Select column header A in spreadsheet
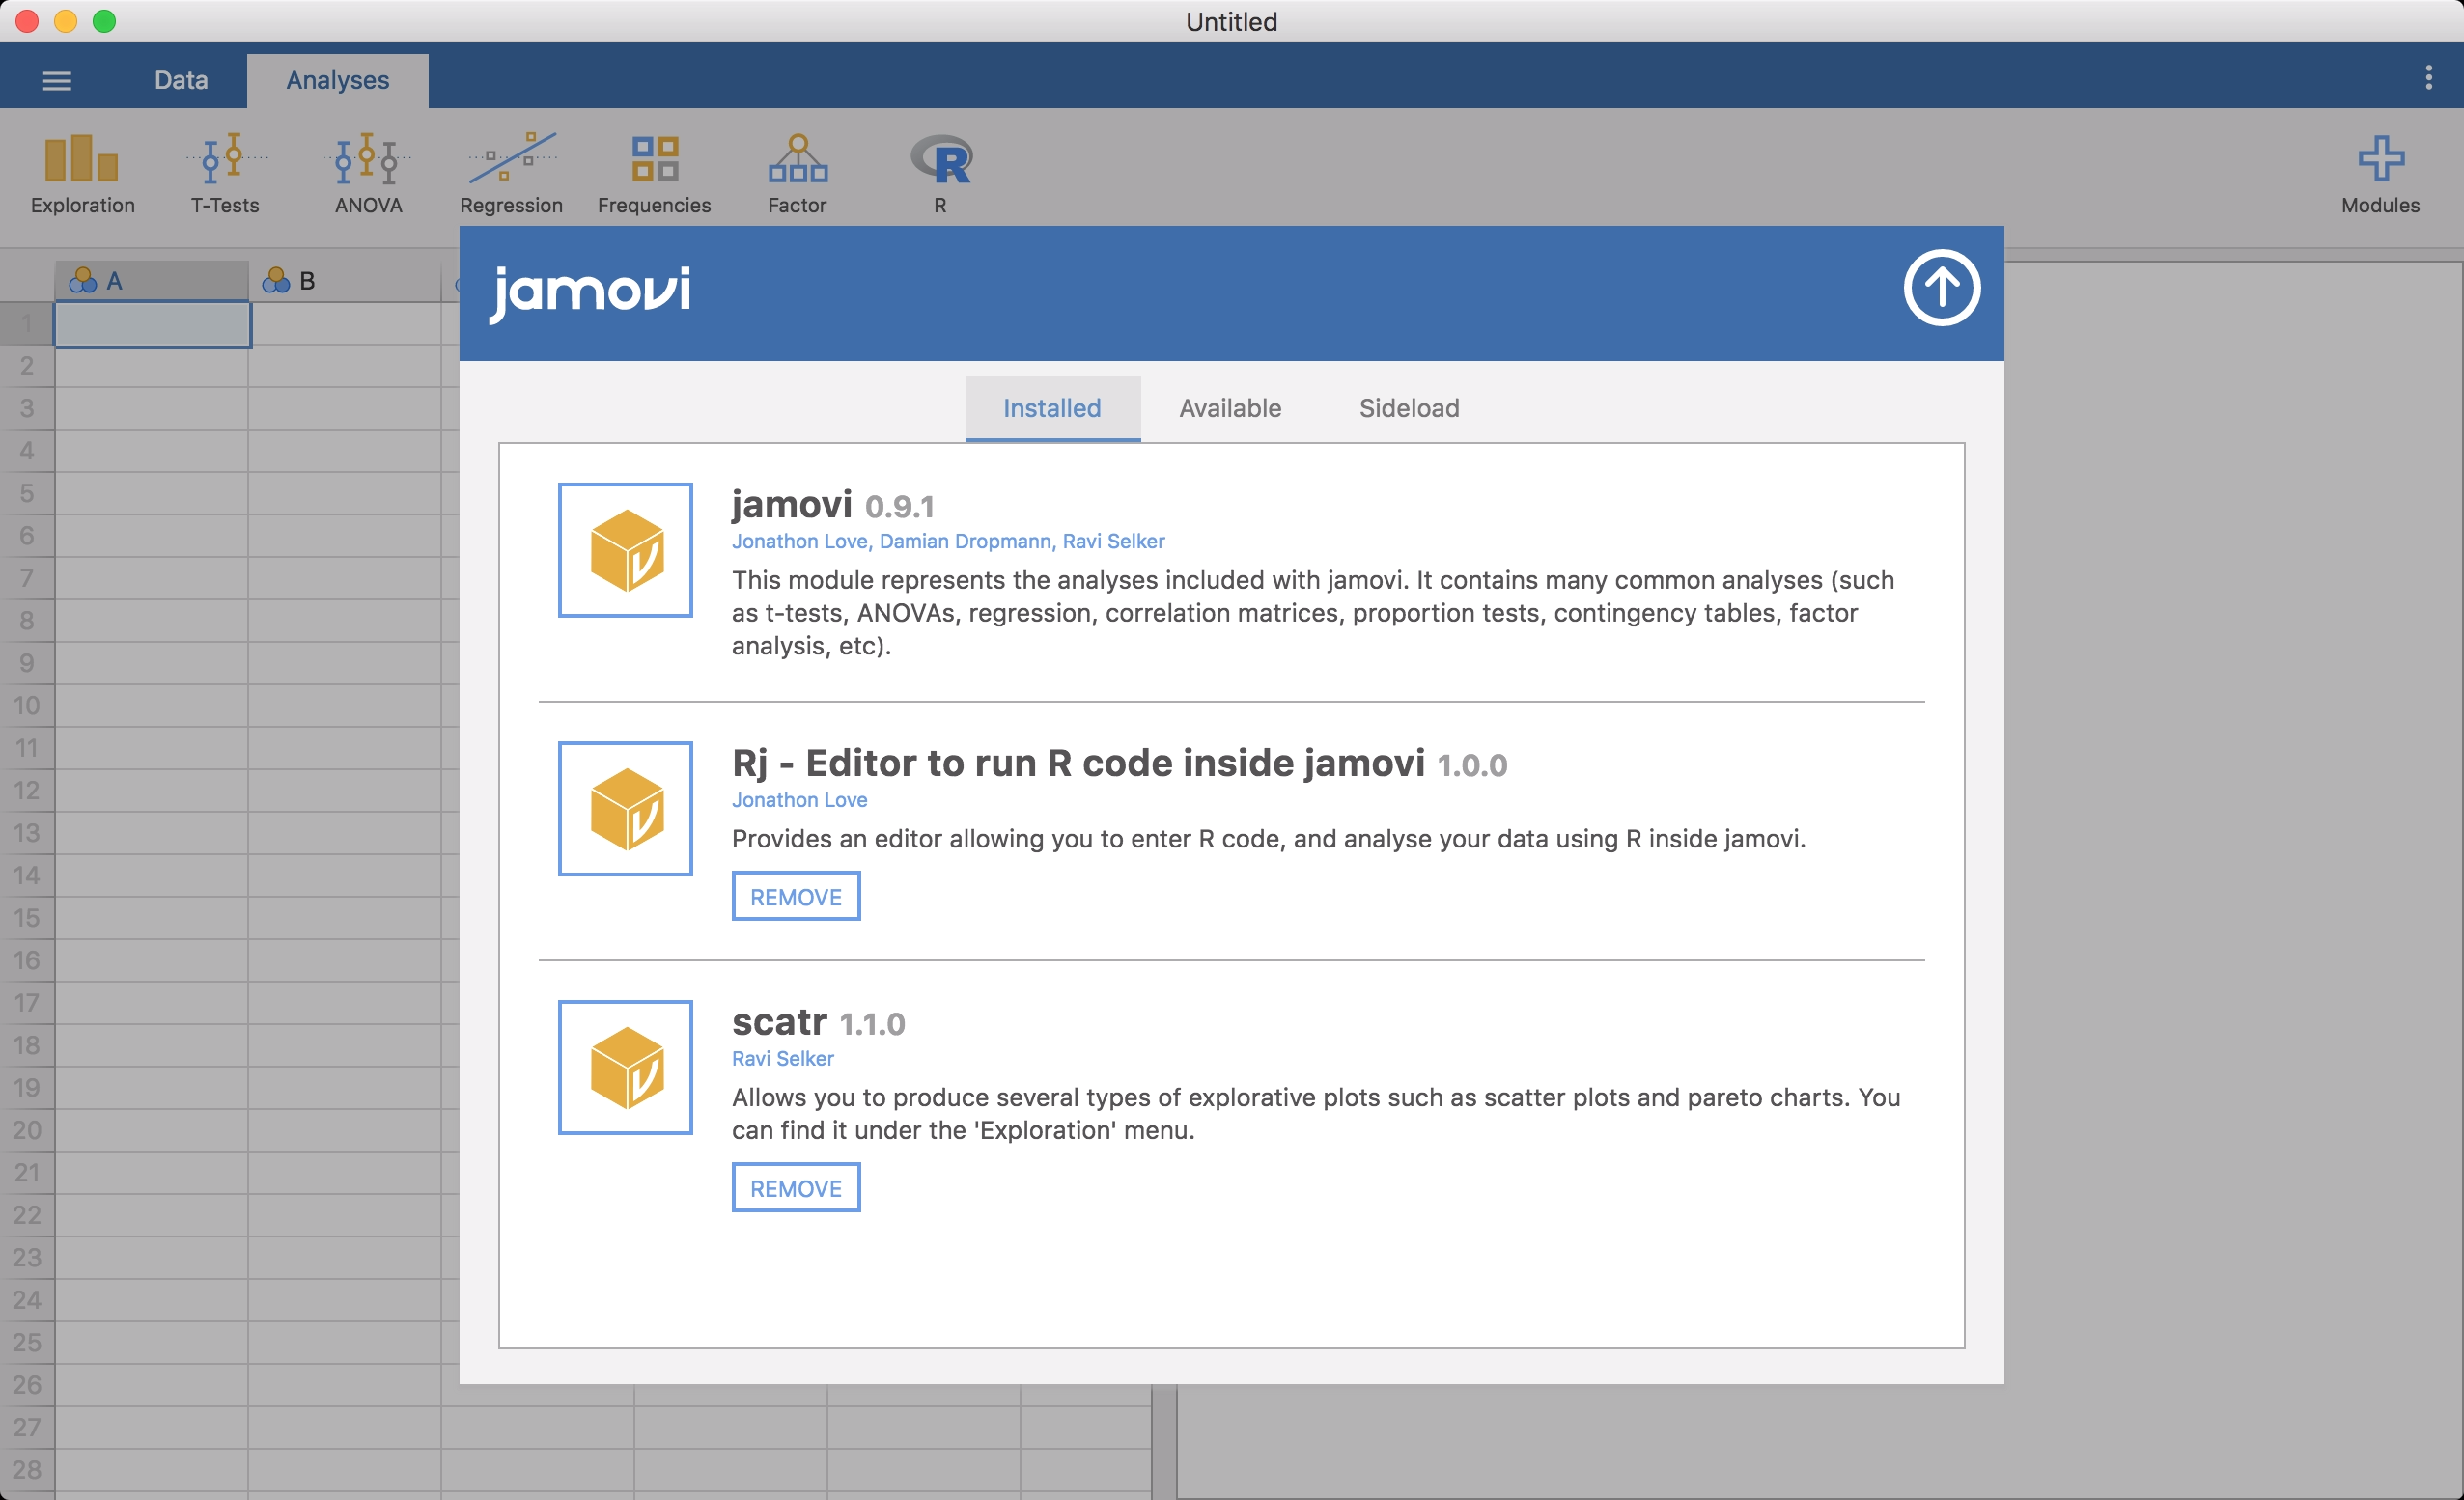 coord(151,281)
